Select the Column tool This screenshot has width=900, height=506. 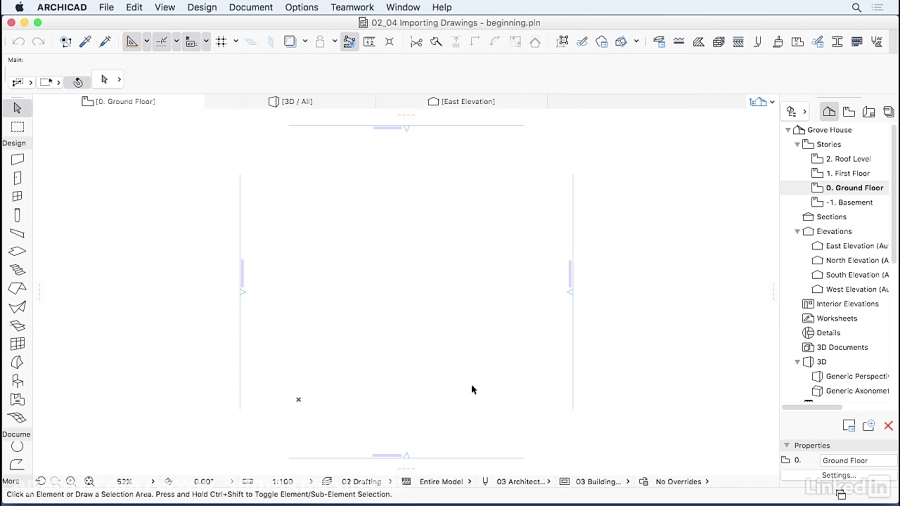point(17,215)
